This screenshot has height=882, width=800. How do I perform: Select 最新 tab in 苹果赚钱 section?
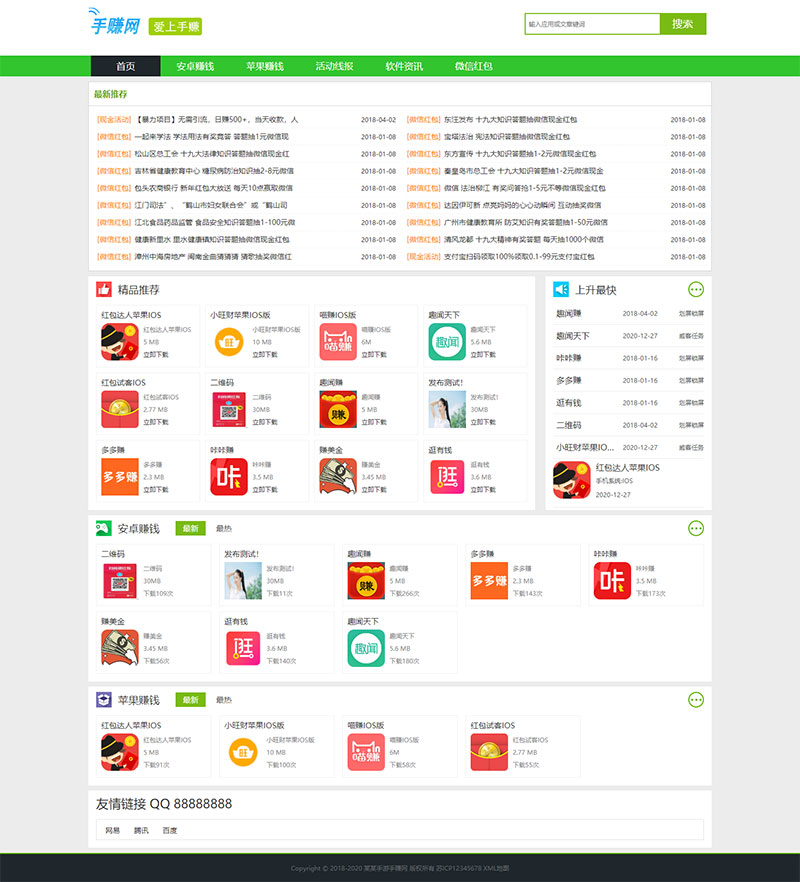[190, 700]
